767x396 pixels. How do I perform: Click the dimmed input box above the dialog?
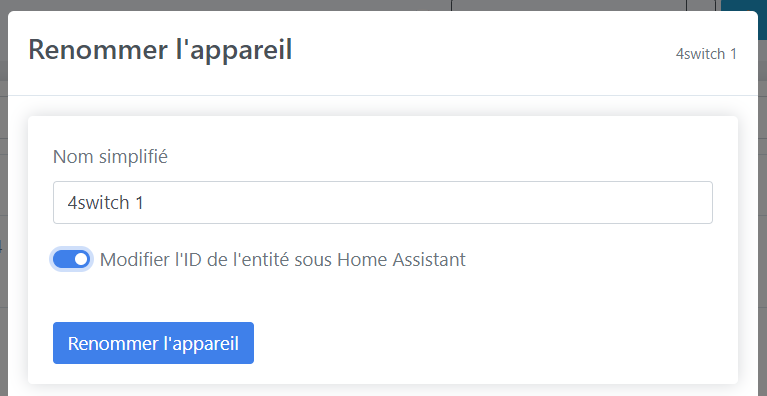(x=568, y=5)
